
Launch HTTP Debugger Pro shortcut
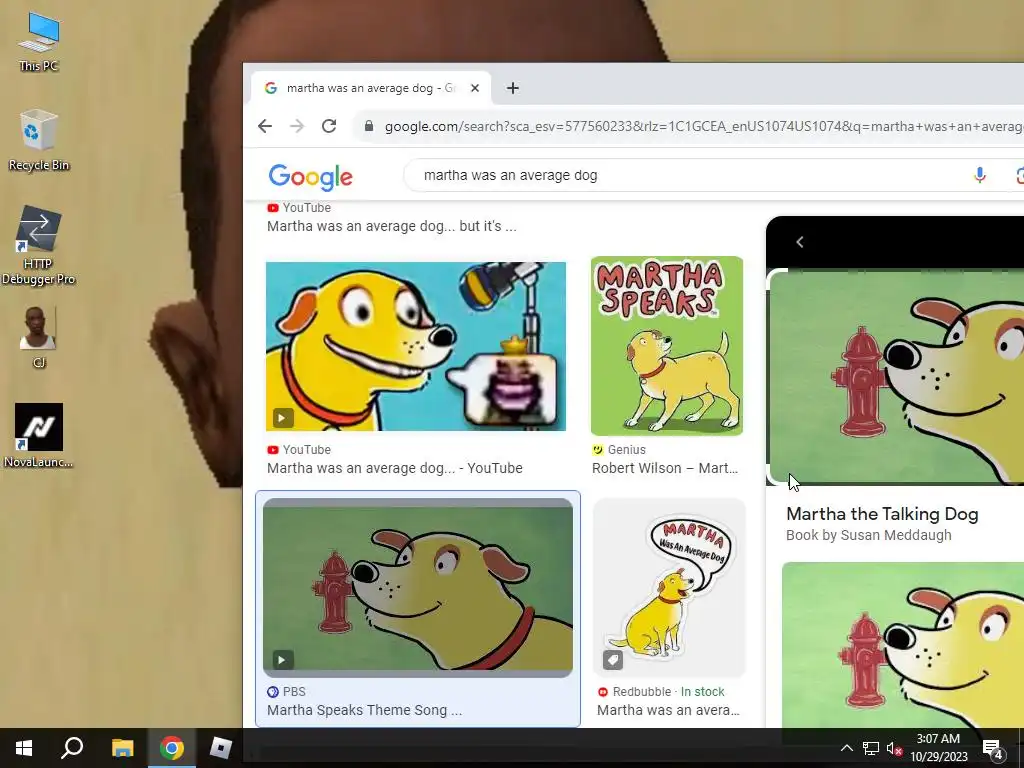[39, 246]
